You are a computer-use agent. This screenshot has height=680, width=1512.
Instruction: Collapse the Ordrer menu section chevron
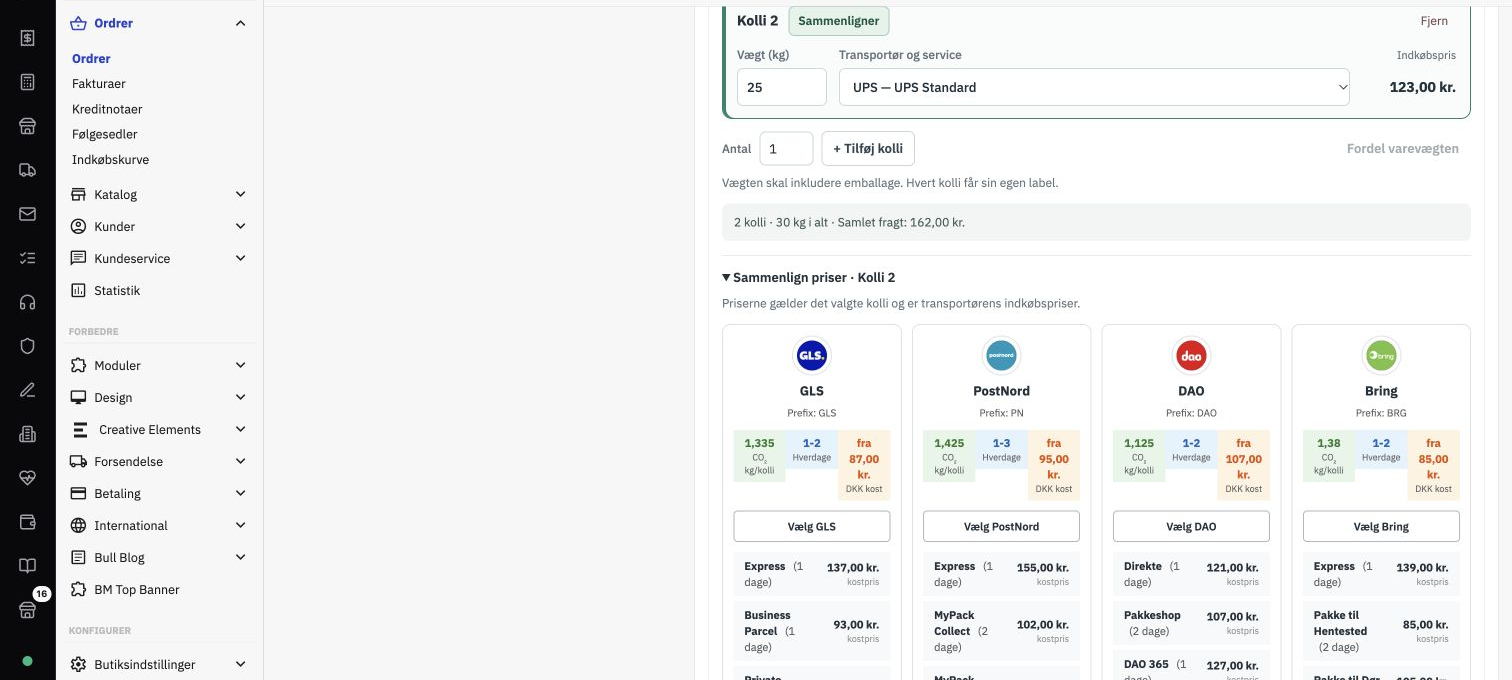click(240, 23)
